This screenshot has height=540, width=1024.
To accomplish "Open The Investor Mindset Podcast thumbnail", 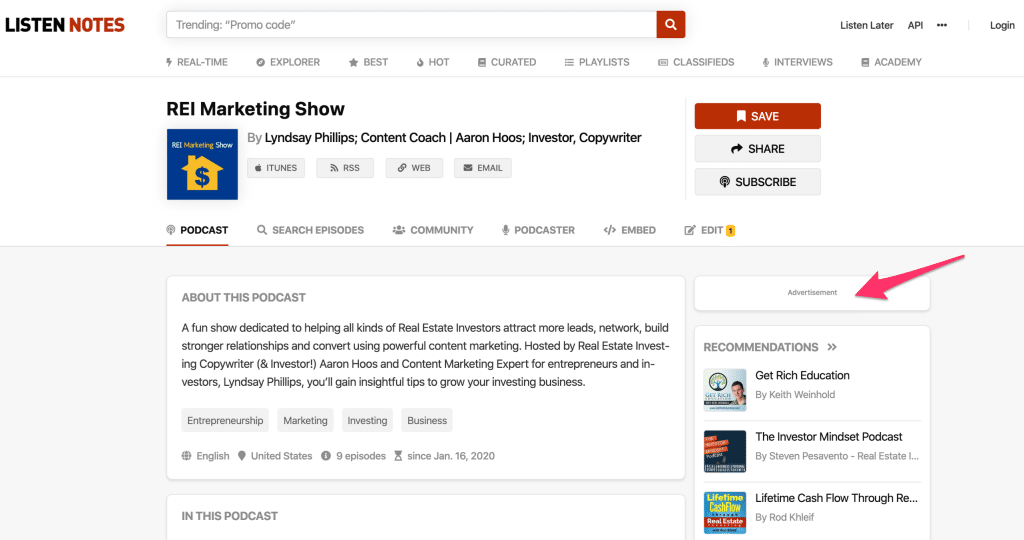I will (725, 451).
